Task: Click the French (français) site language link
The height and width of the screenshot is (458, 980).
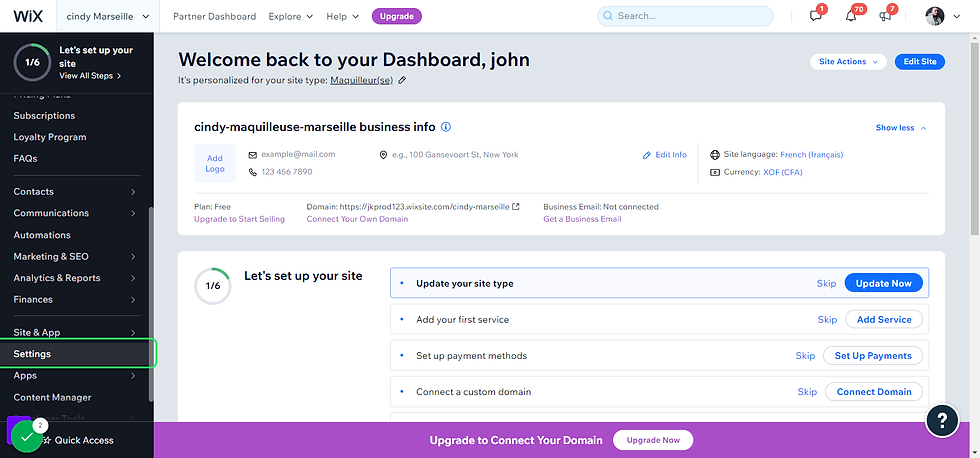Action: click(811, 154)
